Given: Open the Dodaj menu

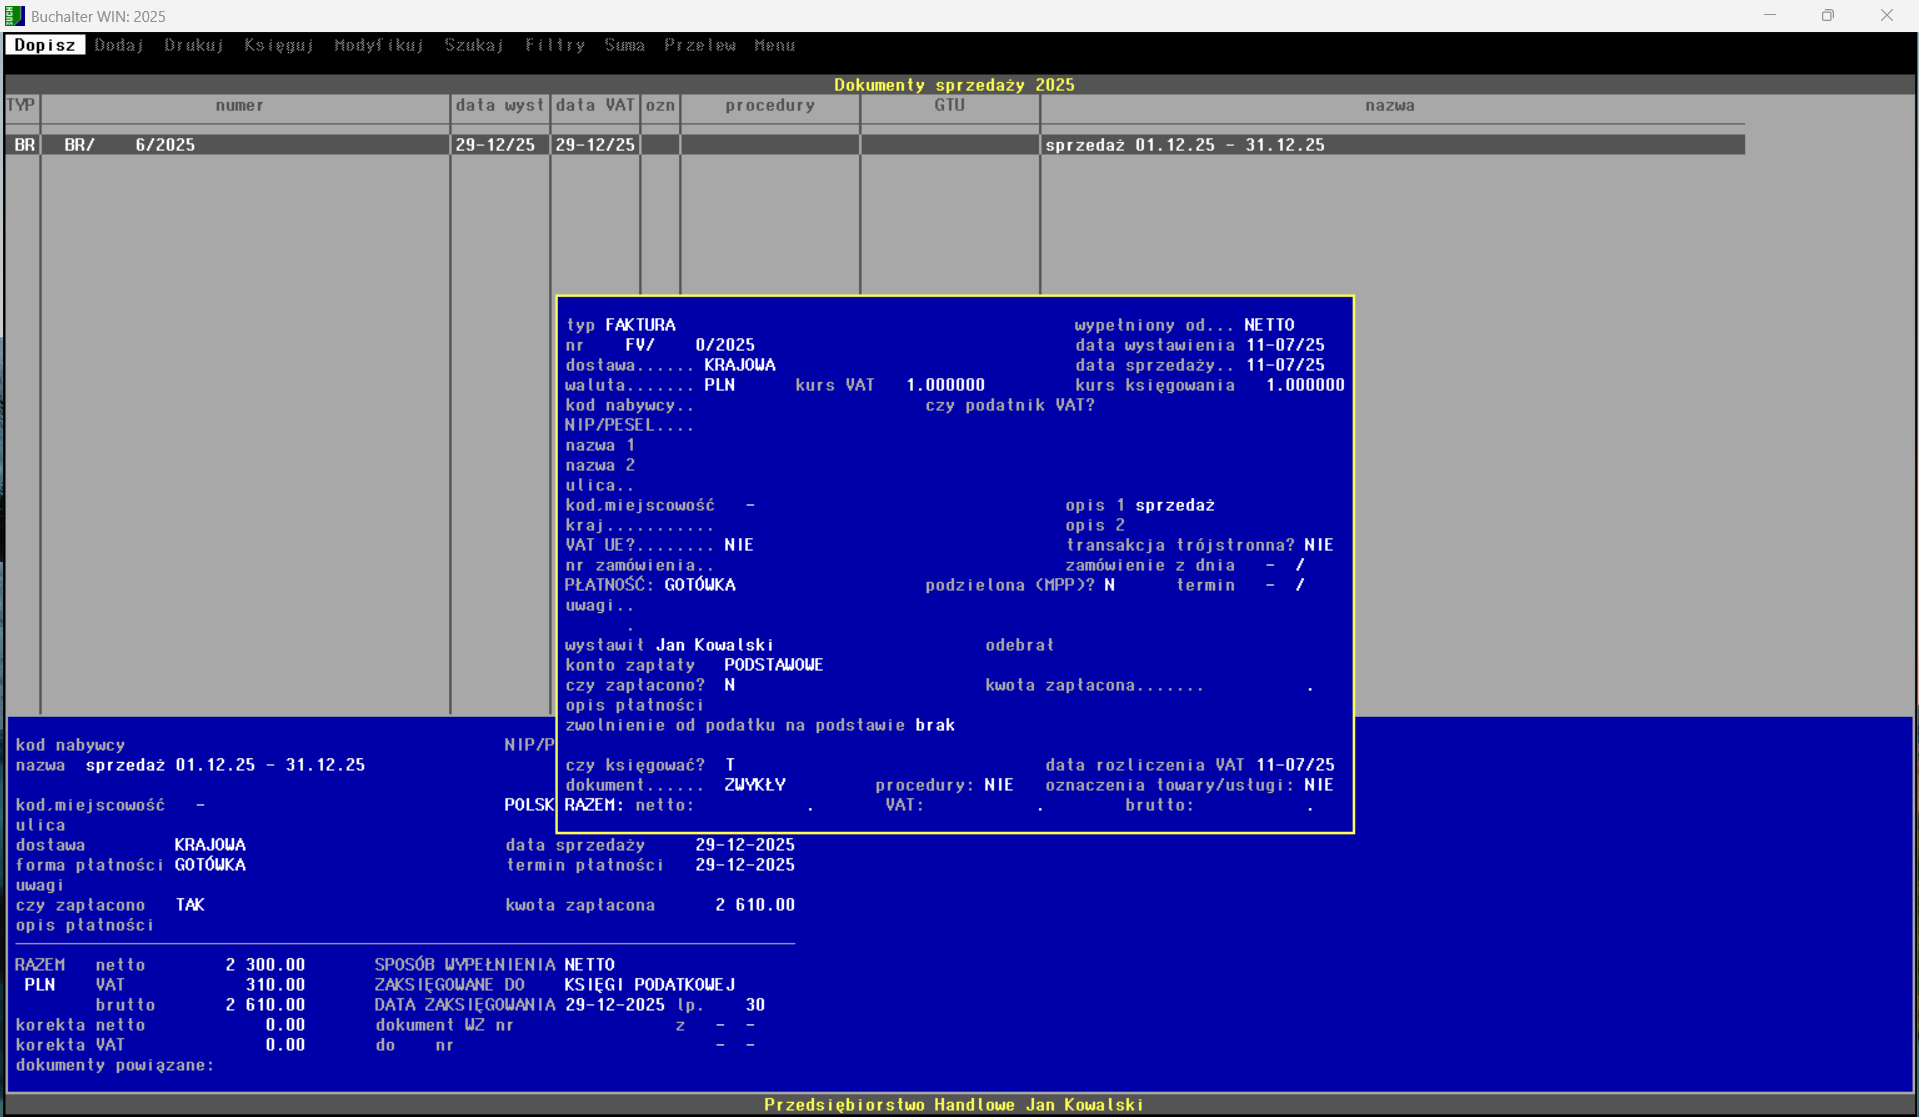Looking at the screenshot, I should (120, 45).
